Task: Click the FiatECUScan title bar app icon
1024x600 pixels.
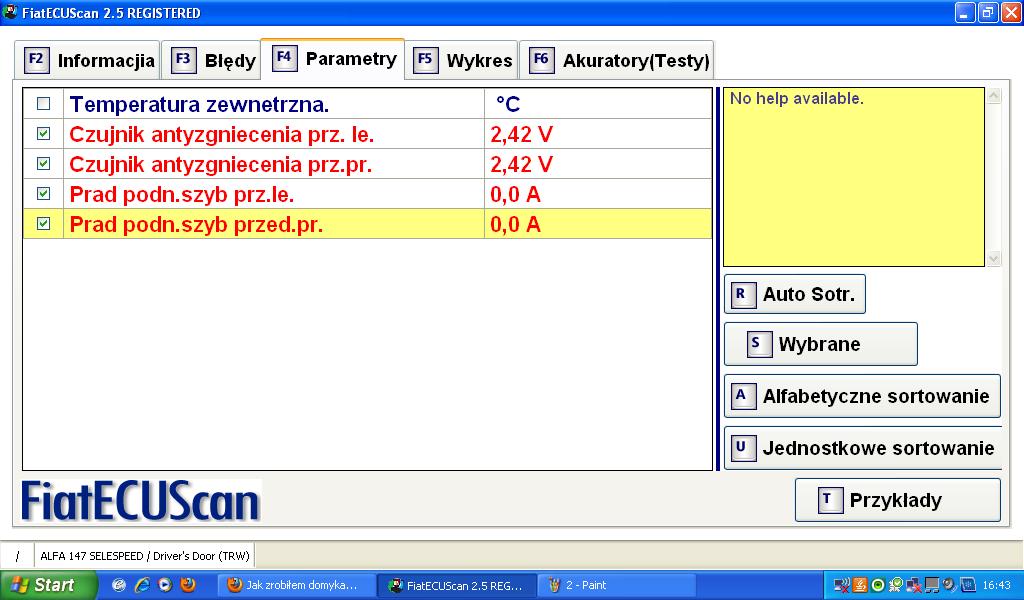Action: 10,12
